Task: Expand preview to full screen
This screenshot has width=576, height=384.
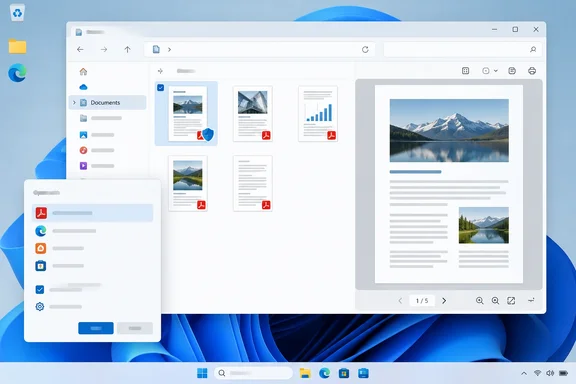Action: pos(511,301)
